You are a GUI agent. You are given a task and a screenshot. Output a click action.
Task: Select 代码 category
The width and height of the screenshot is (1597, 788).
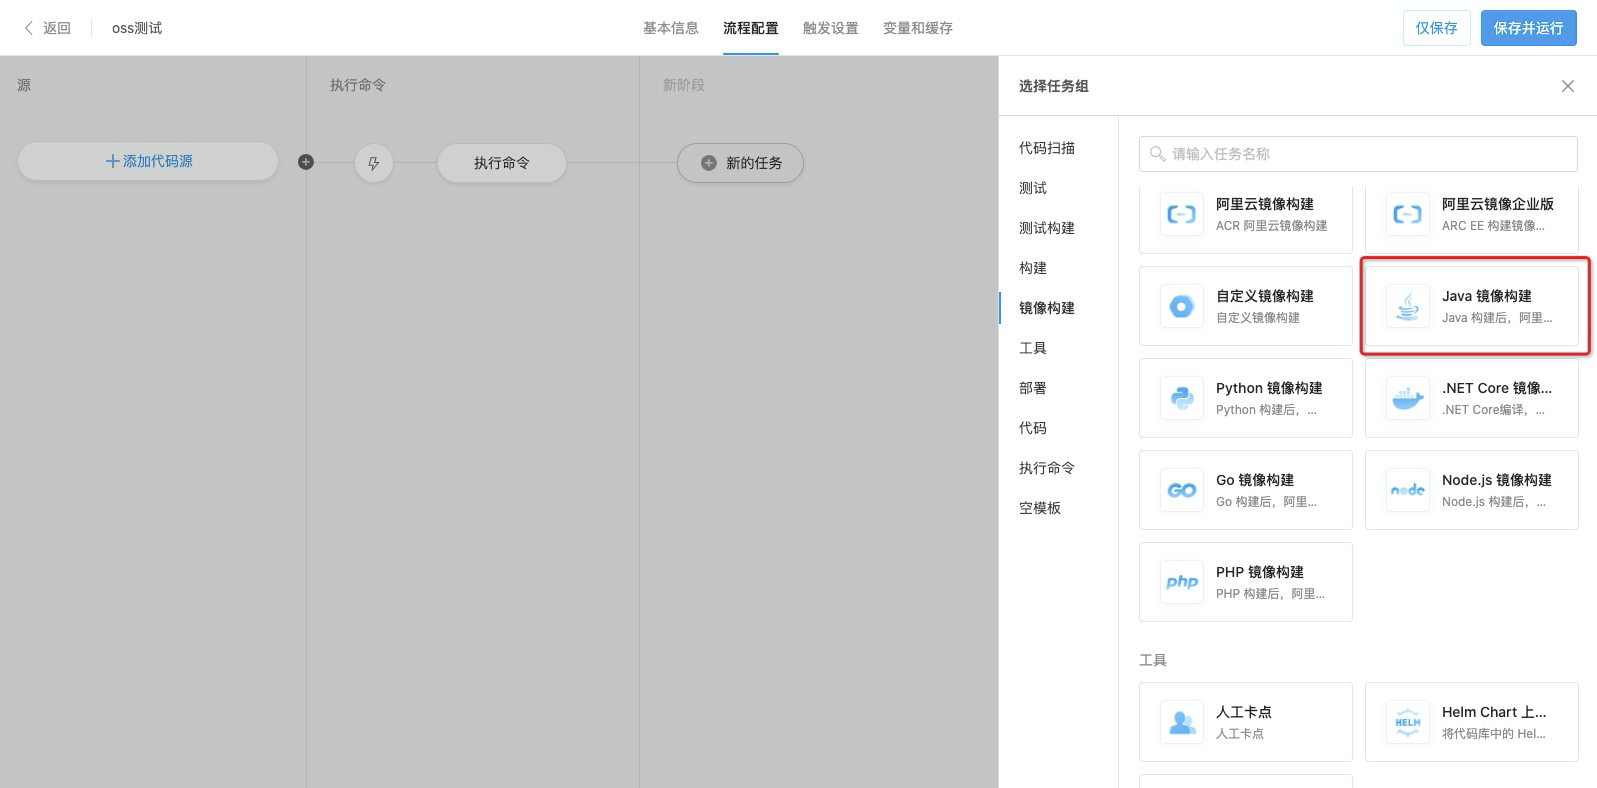1033,428
